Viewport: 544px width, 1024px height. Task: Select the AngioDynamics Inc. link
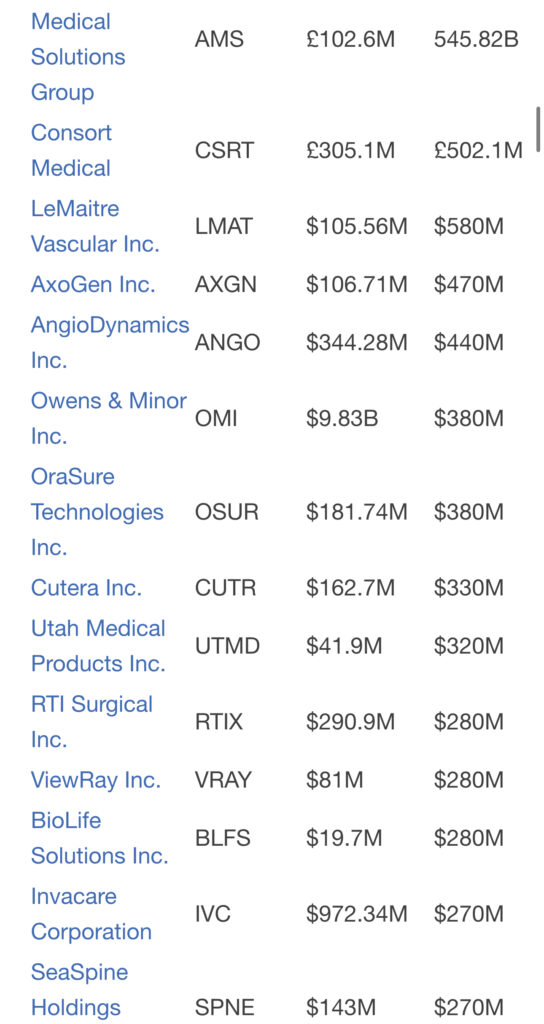coord(110,342)
